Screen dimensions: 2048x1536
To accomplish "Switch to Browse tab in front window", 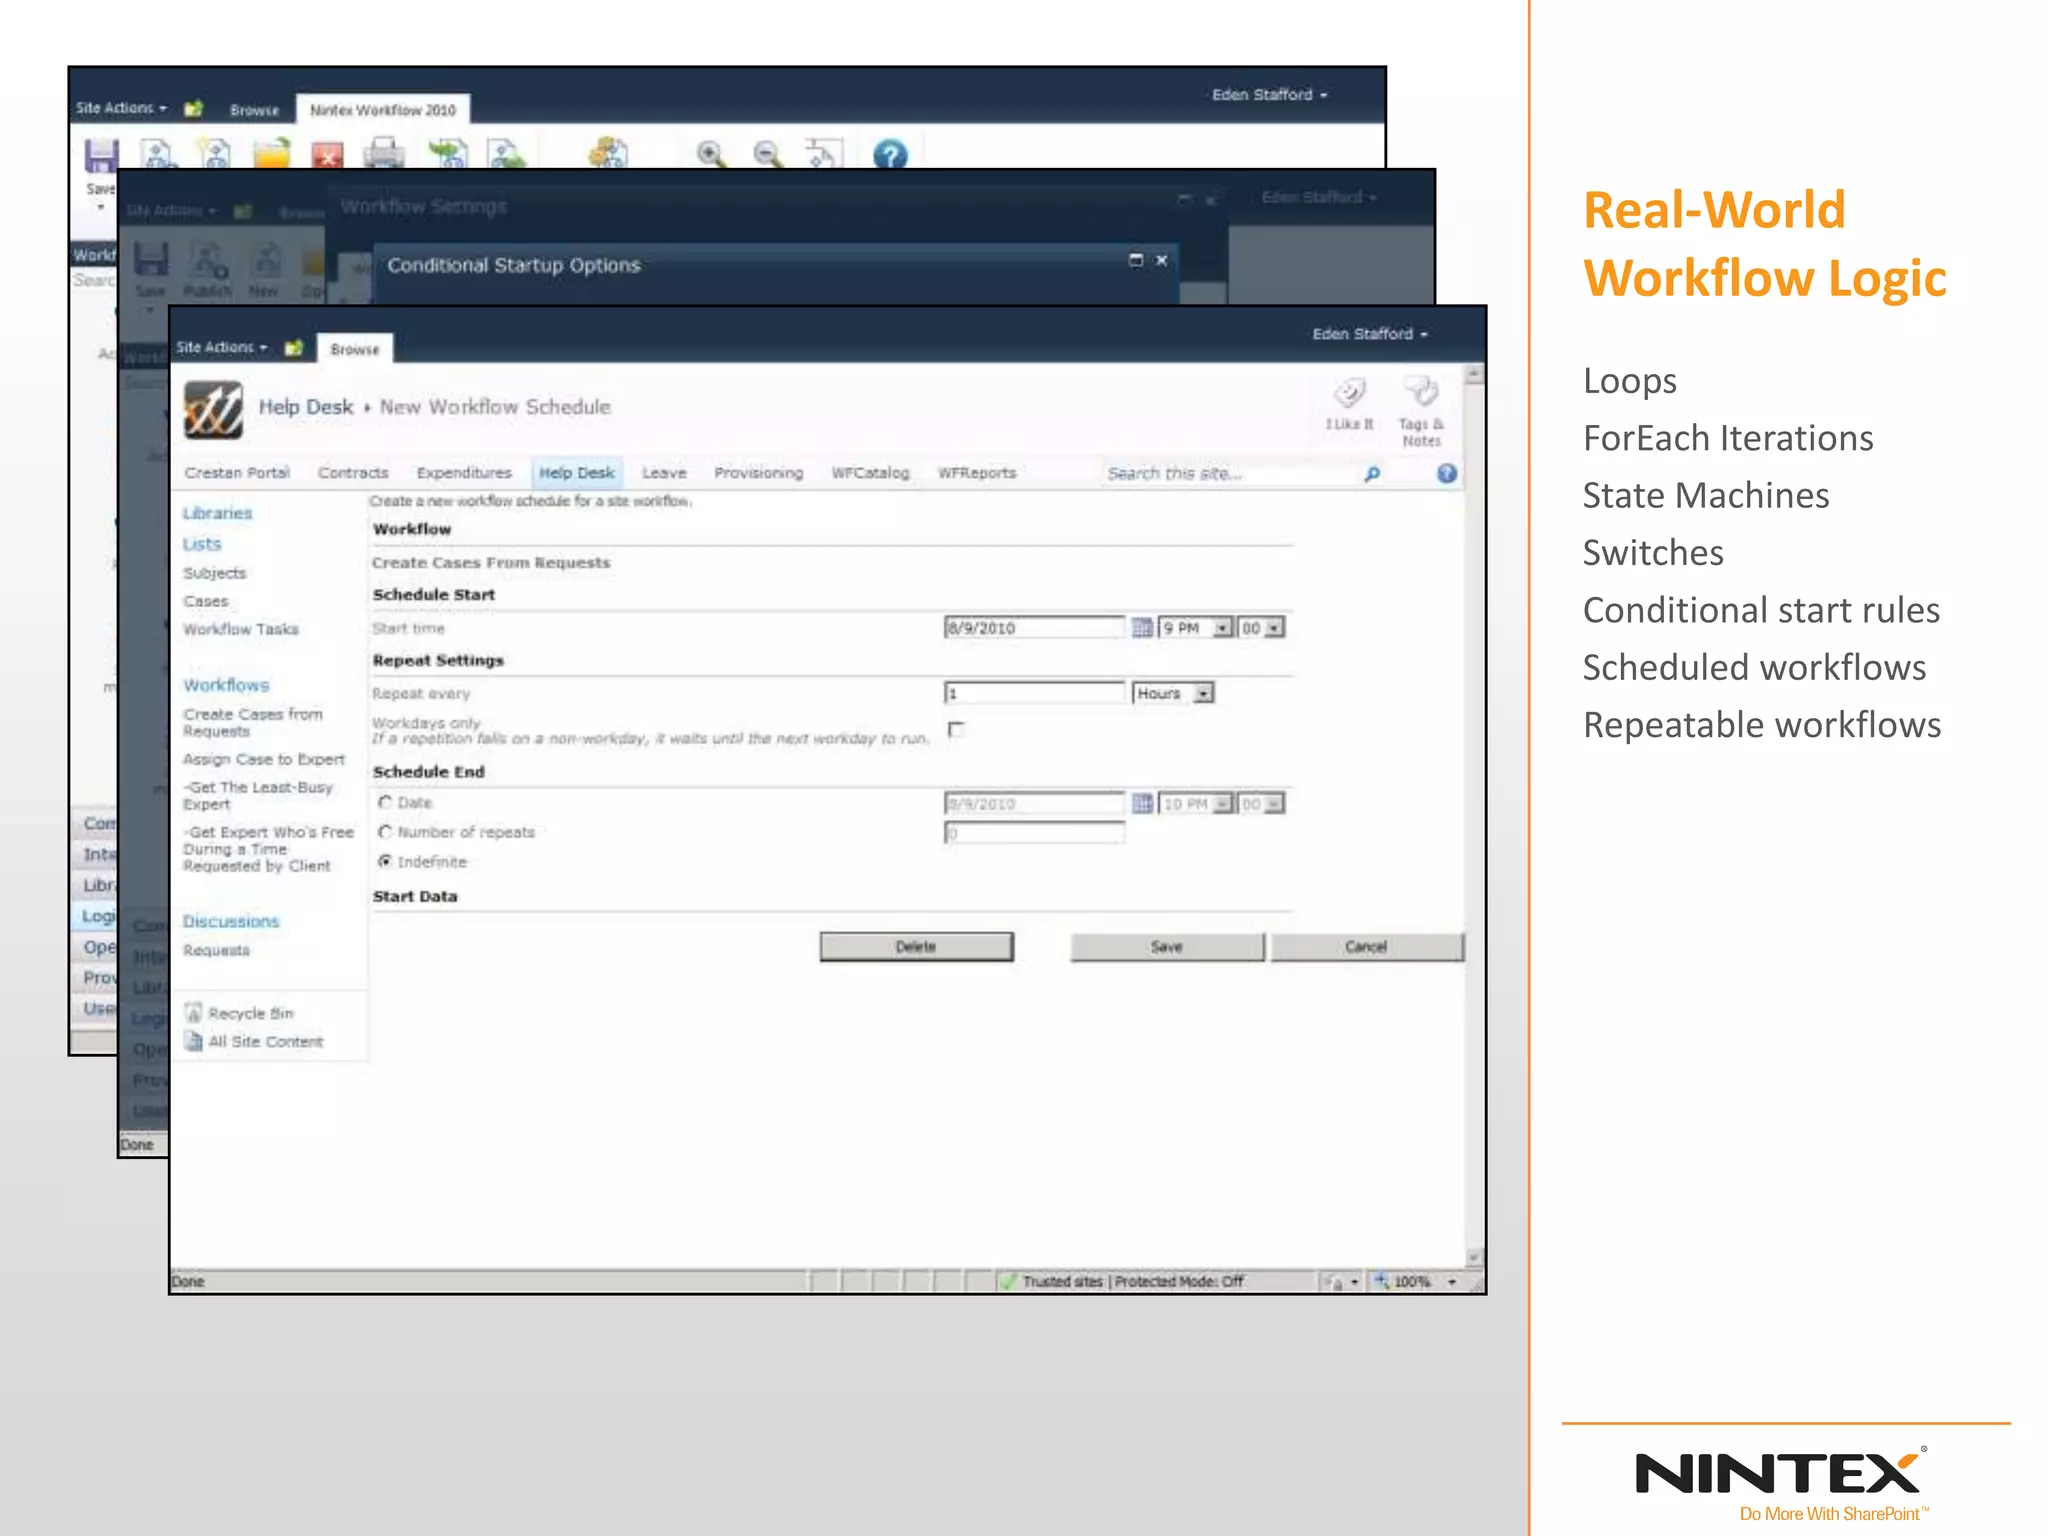I will [355, 349].
